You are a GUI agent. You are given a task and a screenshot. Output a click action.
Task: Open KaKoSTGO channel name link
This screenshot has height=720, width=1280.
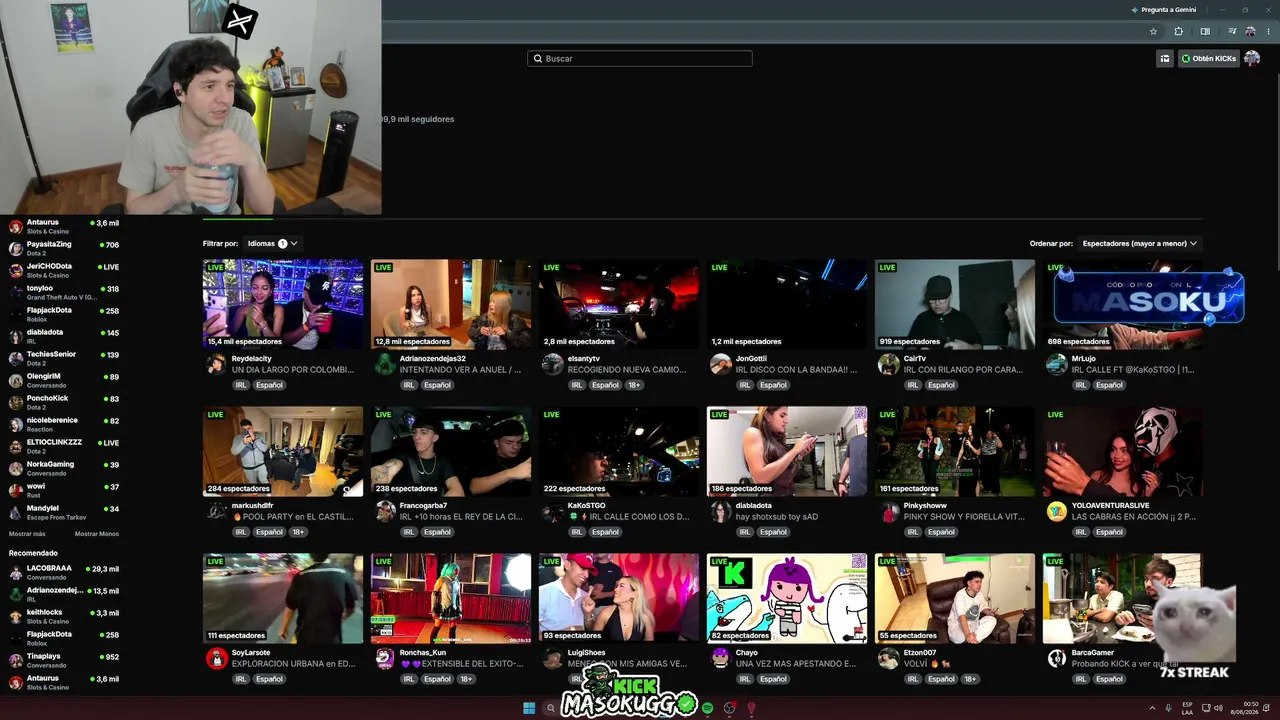click(586, 505)
